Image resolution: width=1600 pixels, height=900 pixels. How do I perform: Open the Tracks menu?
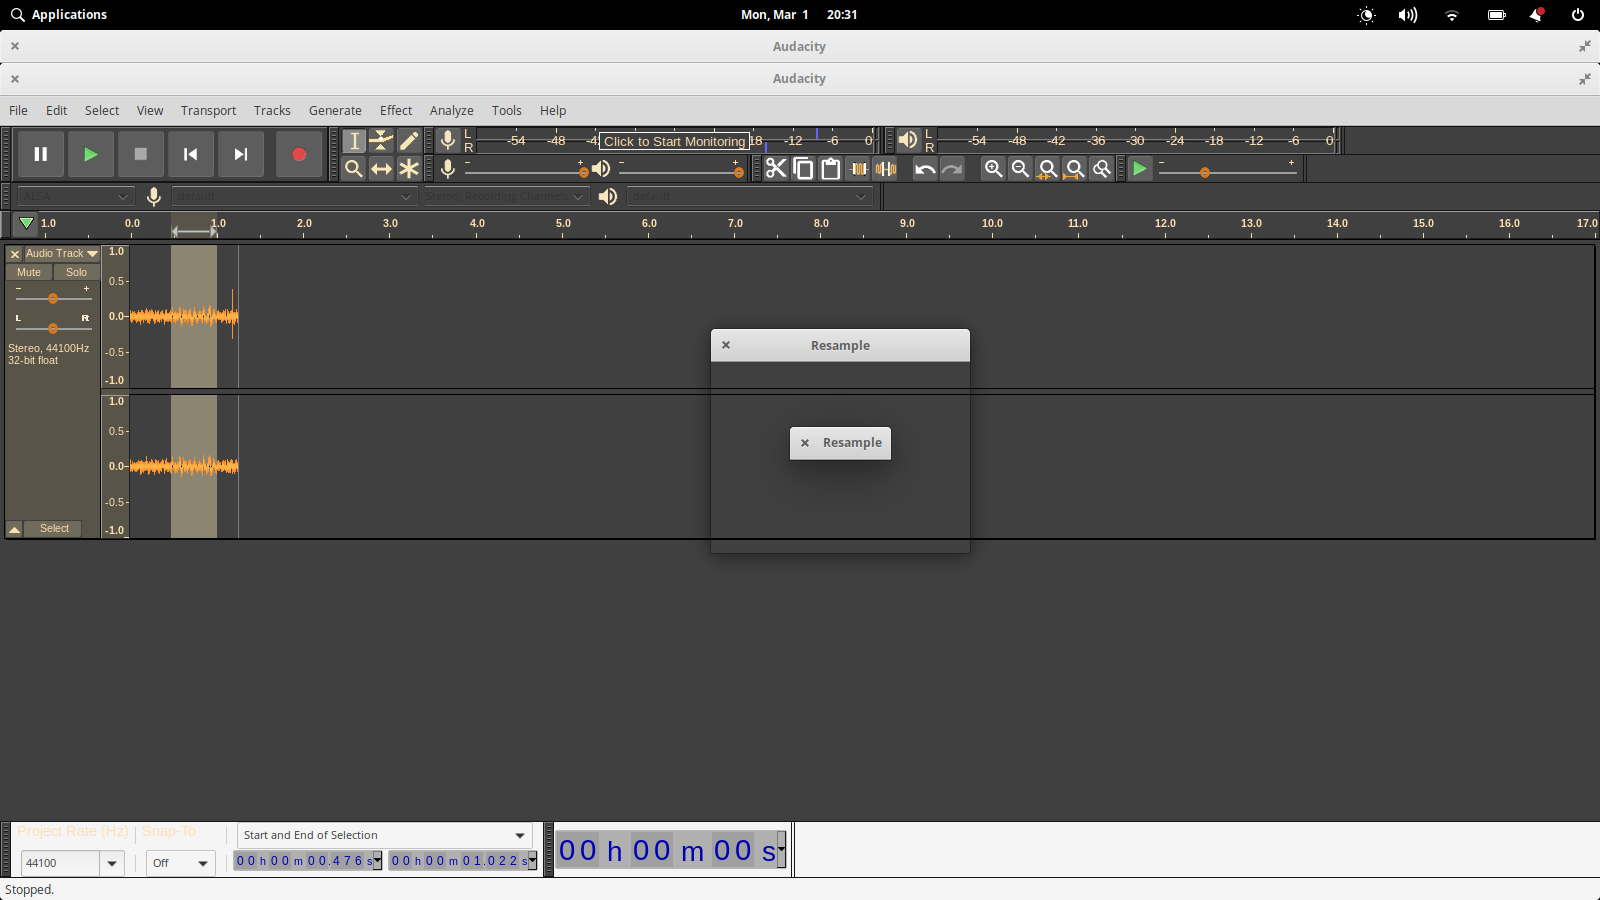[272, 111]
